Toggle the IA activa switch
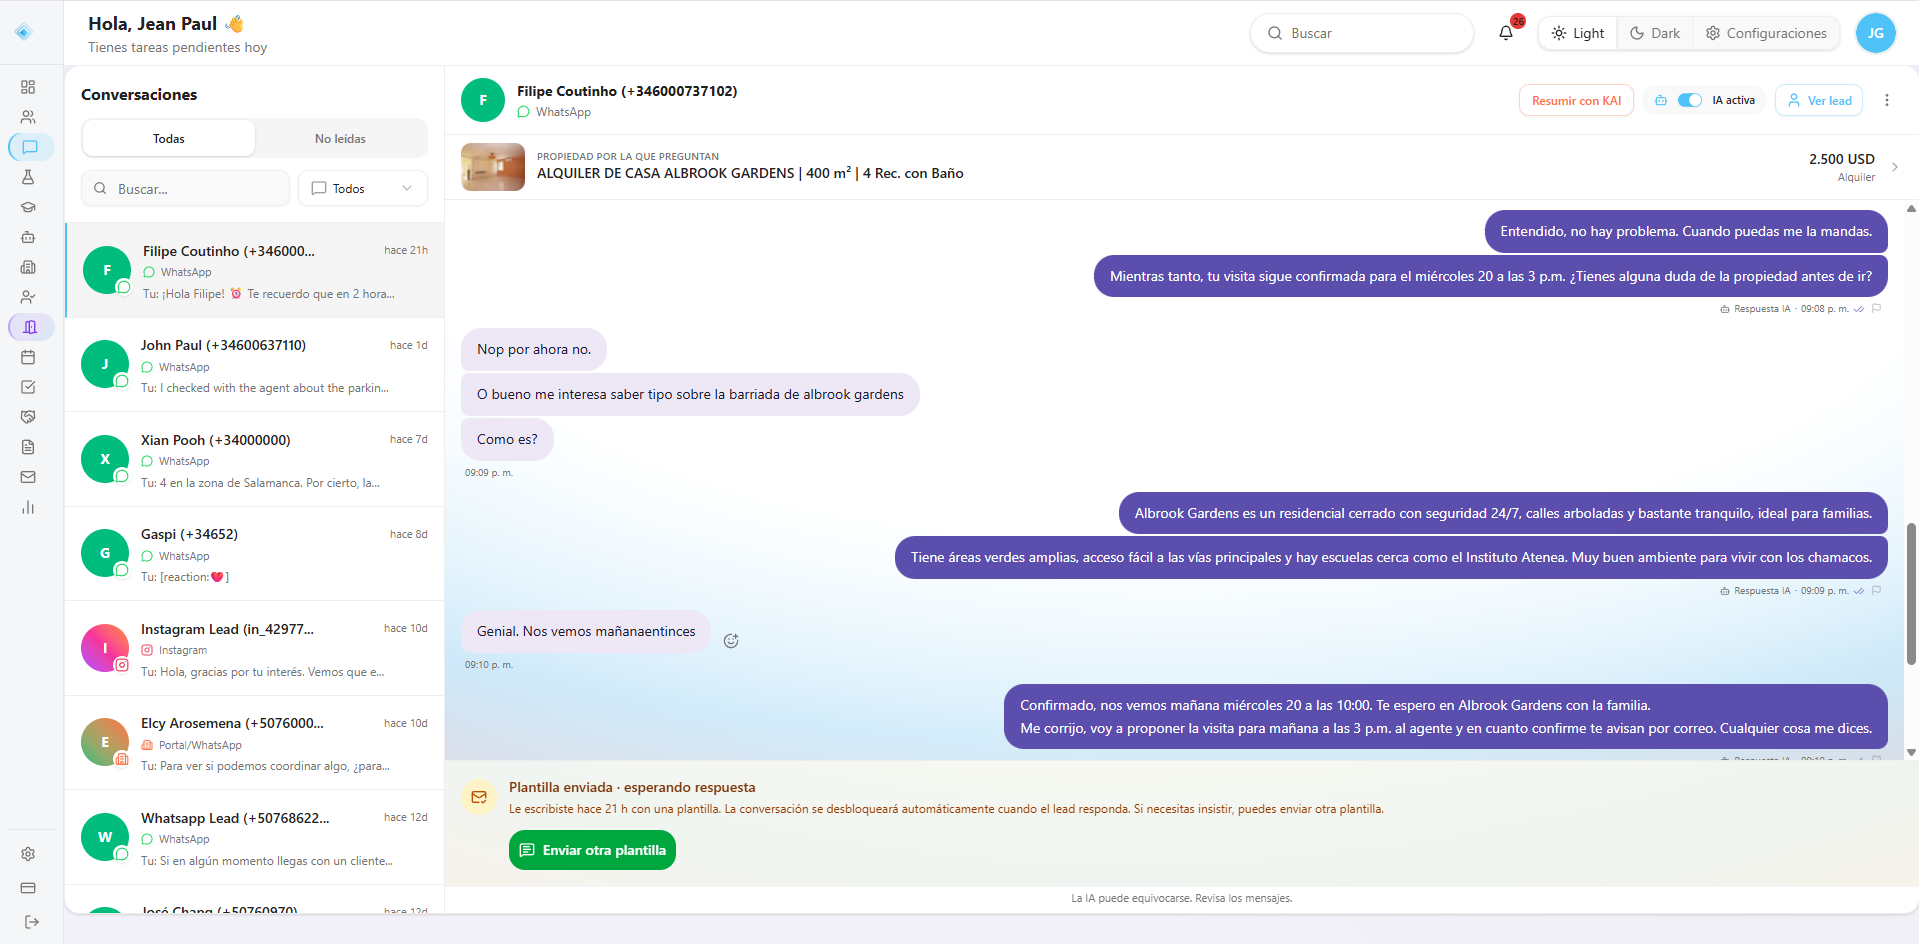Viewport: 1919px width, 944px height. coord(1689,100)
